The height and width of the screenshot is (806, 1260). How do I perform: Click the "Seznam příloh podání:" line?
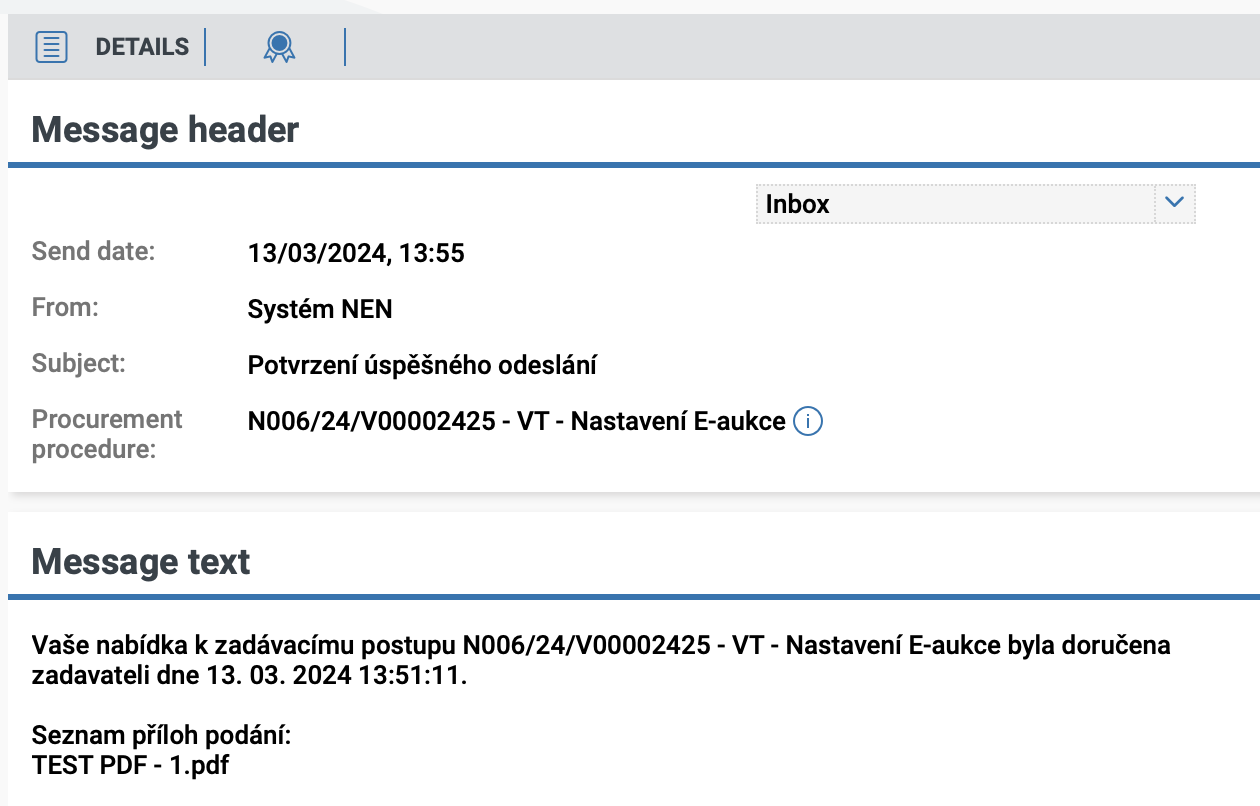click(x=161, y=737)
